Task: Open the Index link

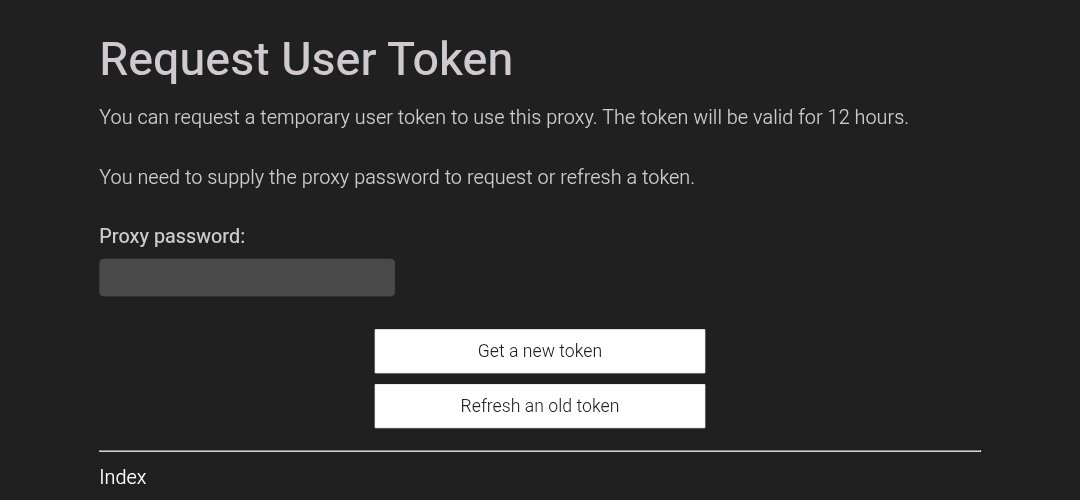Action: click(x=123, y=477)
